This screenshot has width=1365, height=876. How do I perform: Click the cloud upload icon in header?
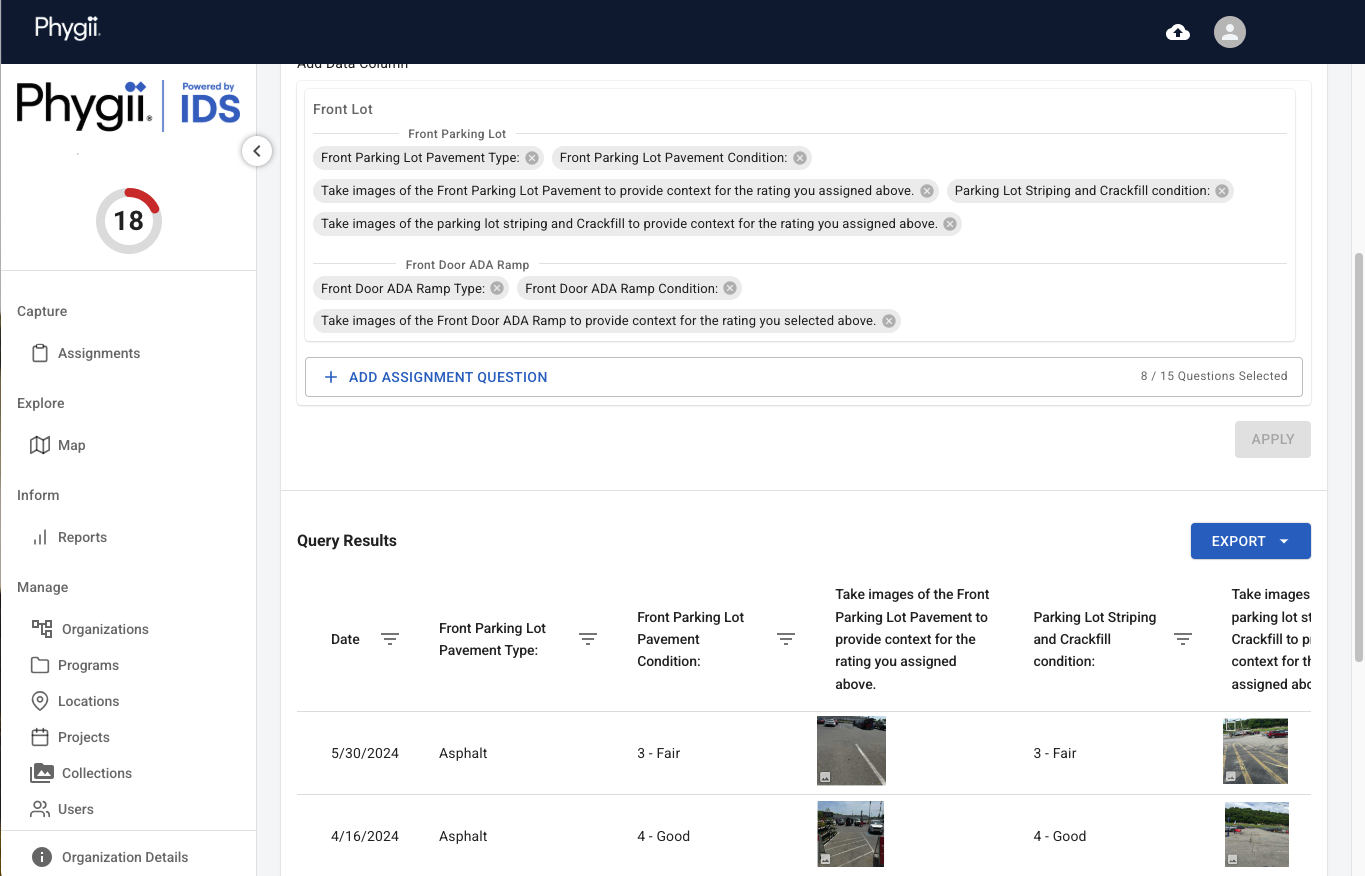[x=1178, y=32]
